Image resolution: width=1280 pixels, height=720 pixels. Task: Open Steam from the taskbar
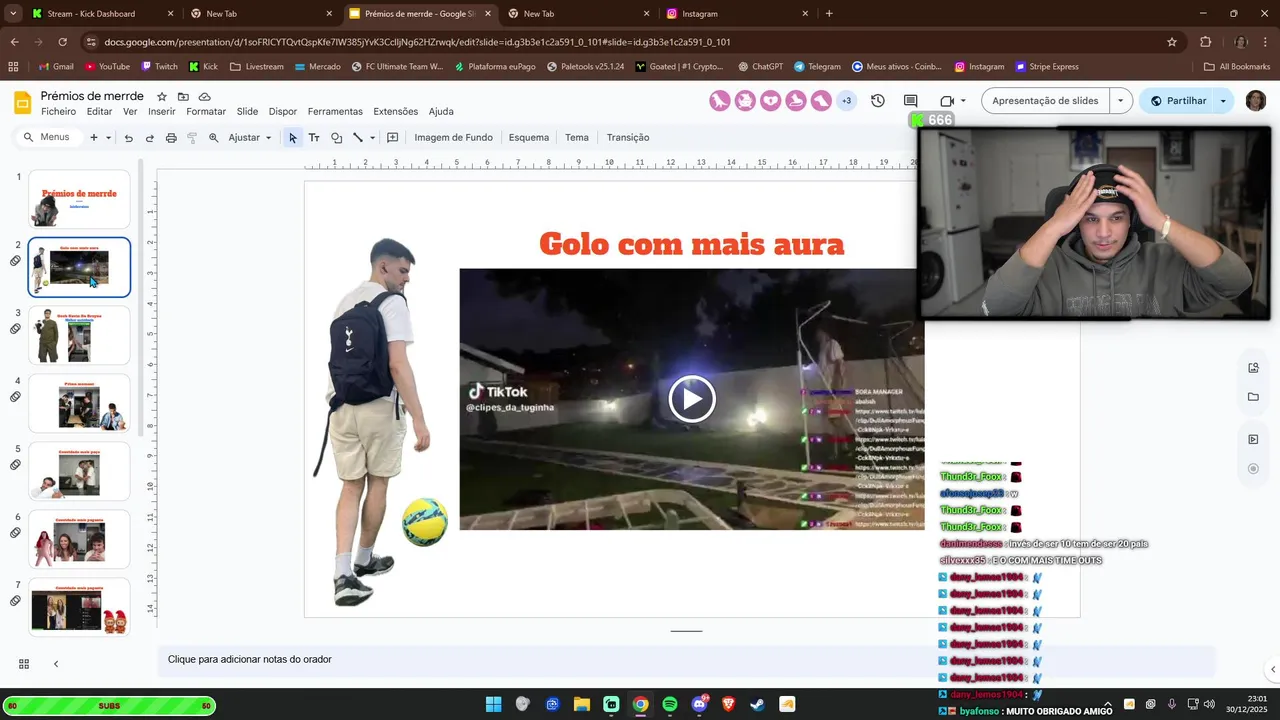(758, 704)
